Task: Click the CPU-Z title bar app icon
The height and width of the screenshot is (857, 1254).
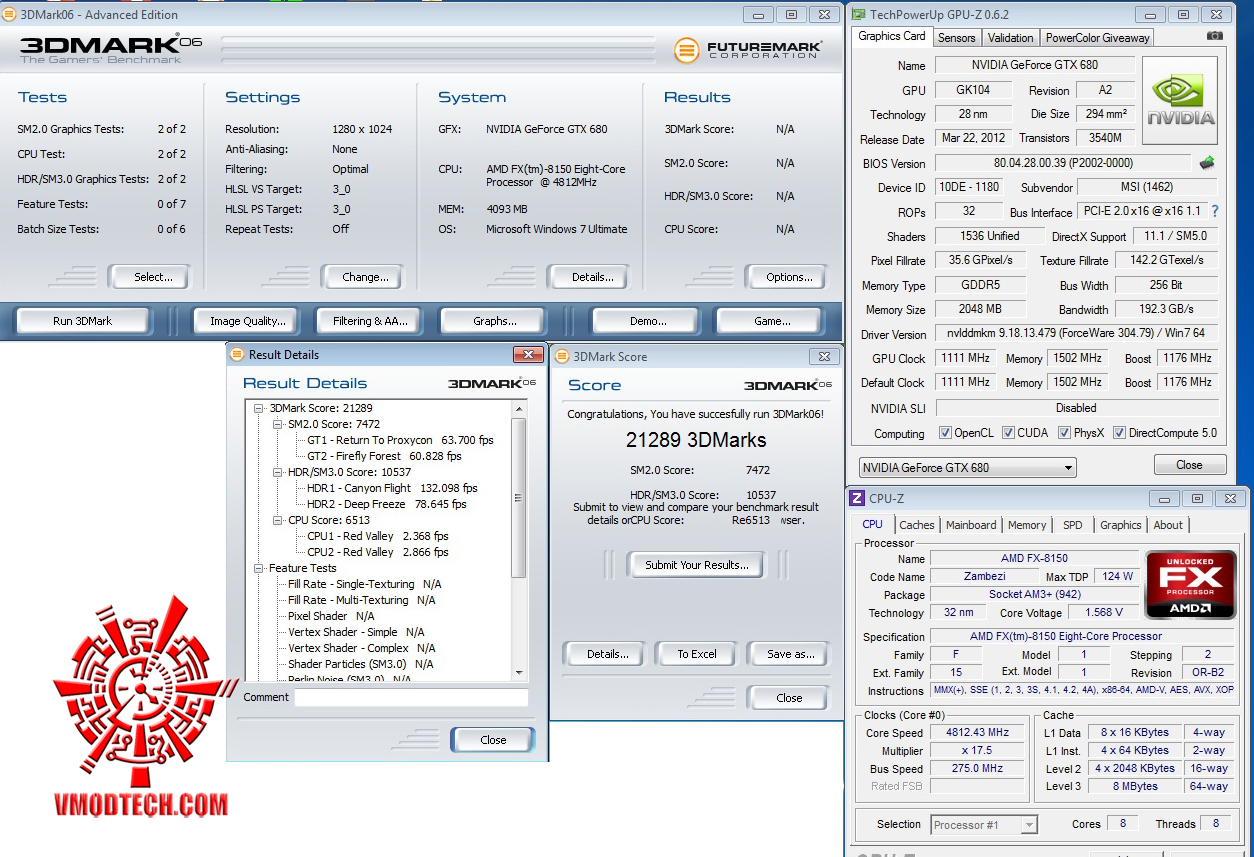Action: (857, 498)
